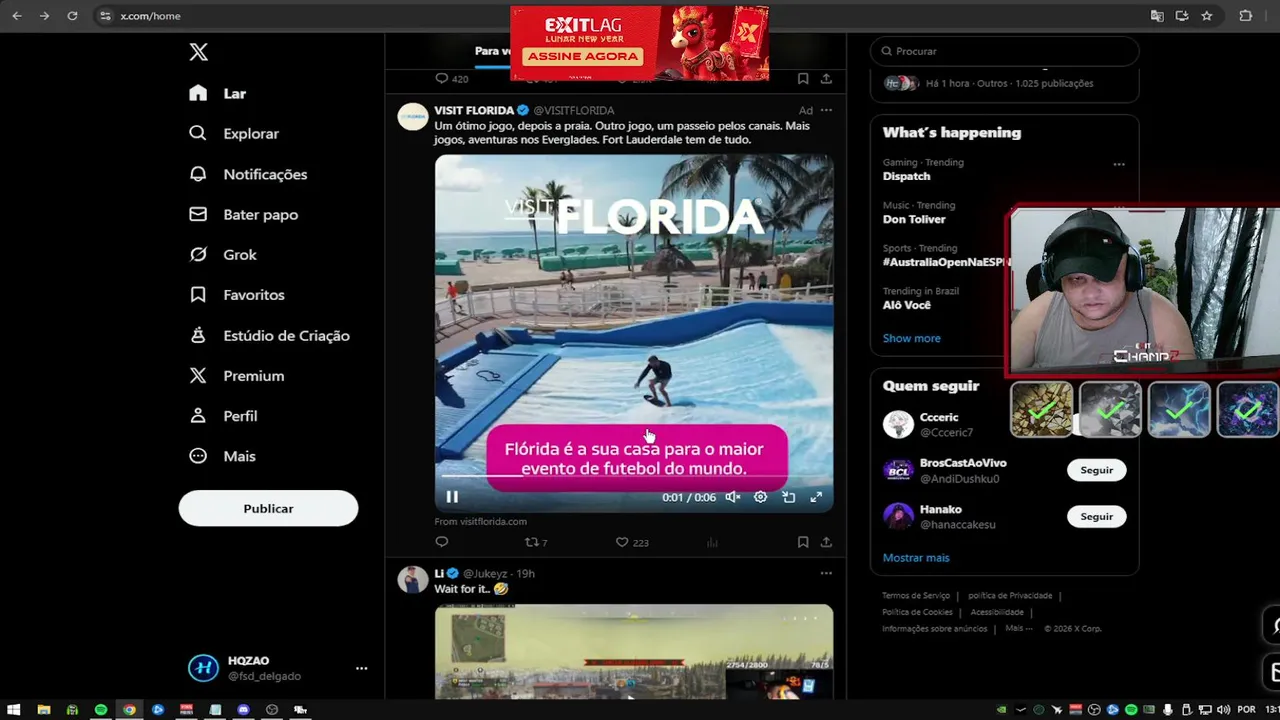Open the Lar home page
This screenshot has width=1280, height=720.
218,93
